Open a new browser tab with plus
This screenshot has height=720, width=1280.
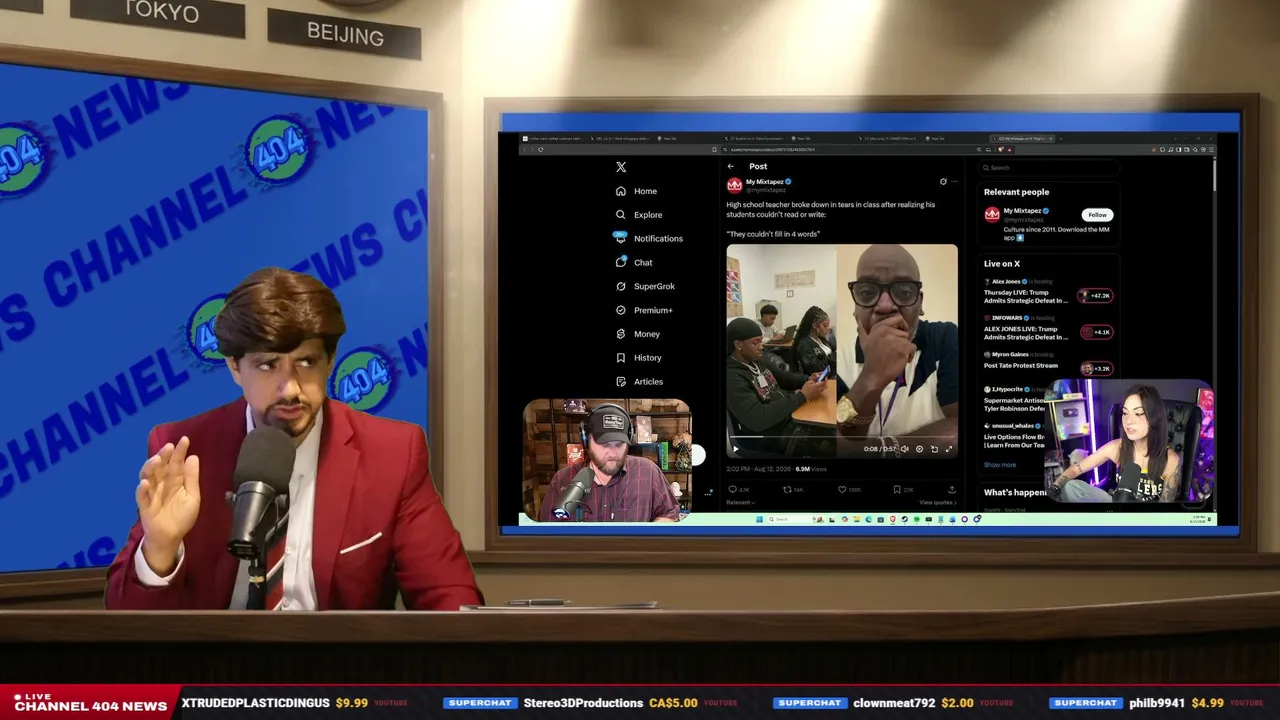pyautogui.click(x=1061, y=138)
